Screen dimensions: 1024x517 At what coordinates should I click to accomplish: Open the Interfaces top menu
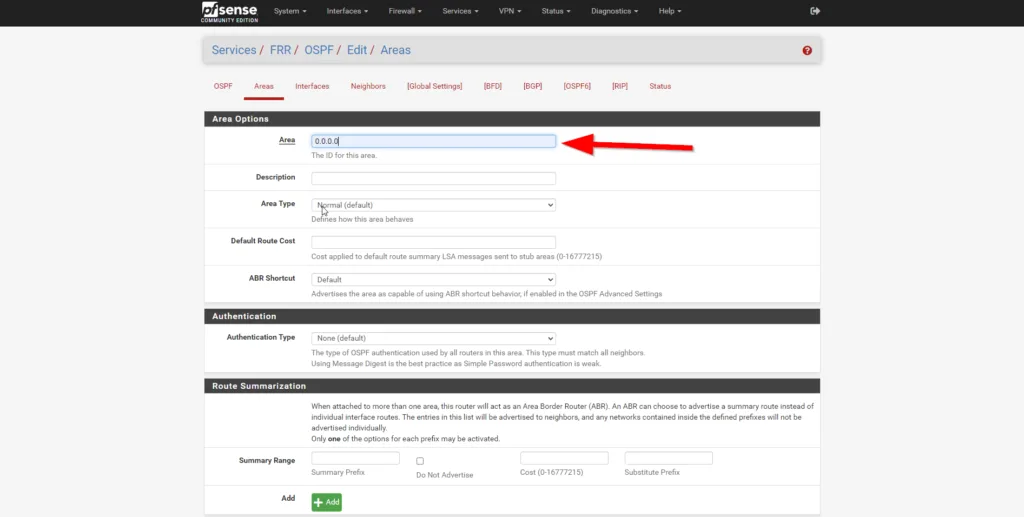[347, 11]
